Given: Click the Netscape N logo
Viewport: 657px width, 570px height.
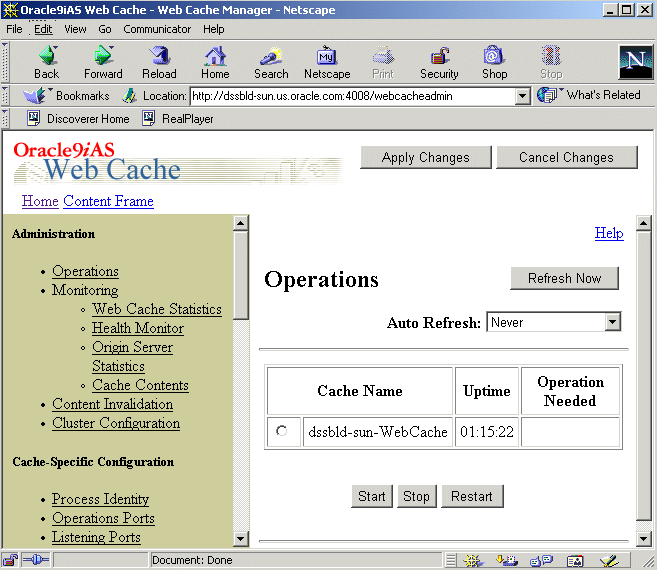Looking at the screenshot, I should [x=636, y=62].
